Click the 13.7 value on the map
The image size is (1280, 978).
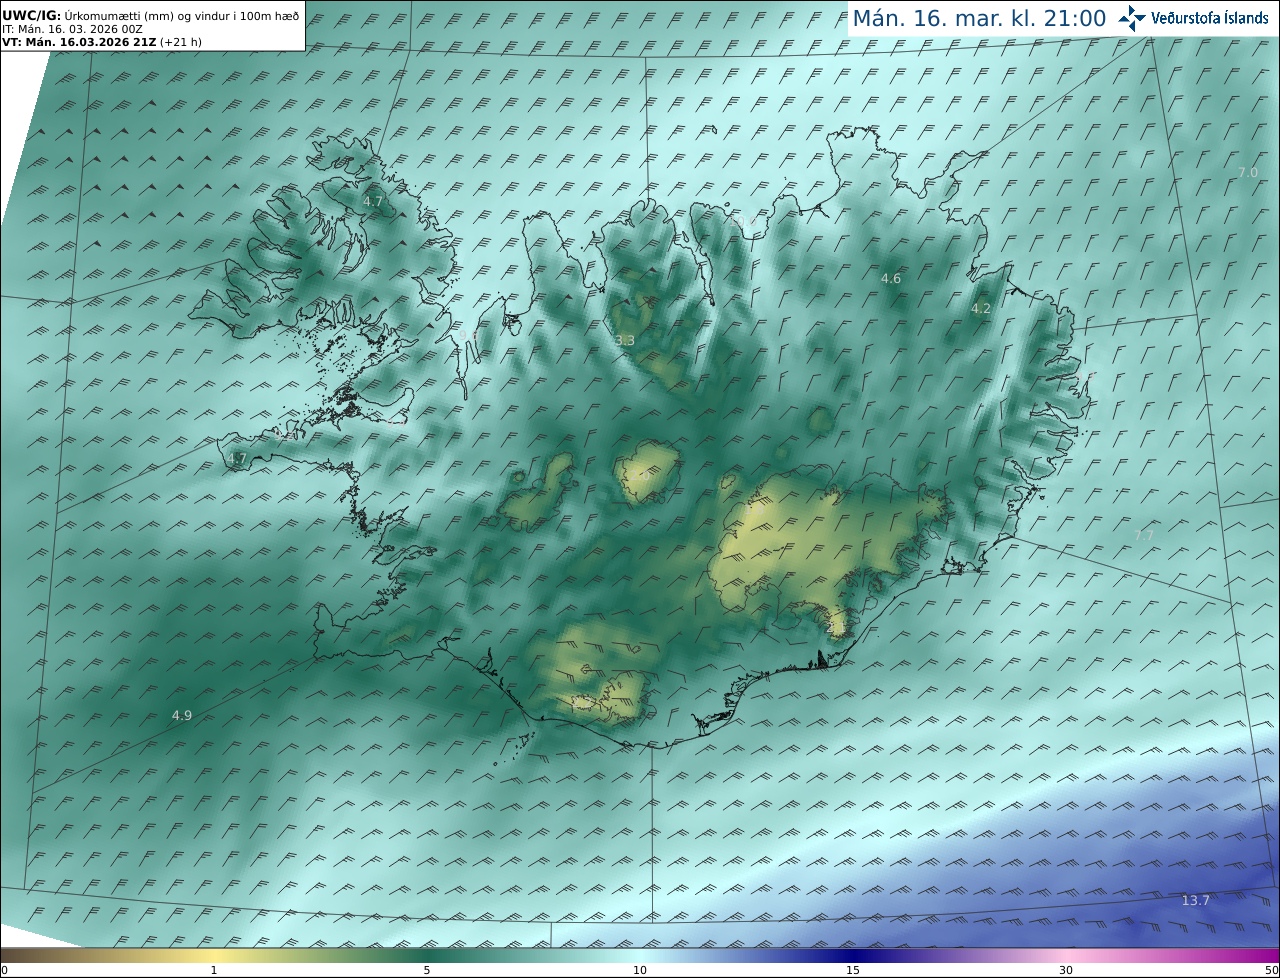coord(1196,900)
